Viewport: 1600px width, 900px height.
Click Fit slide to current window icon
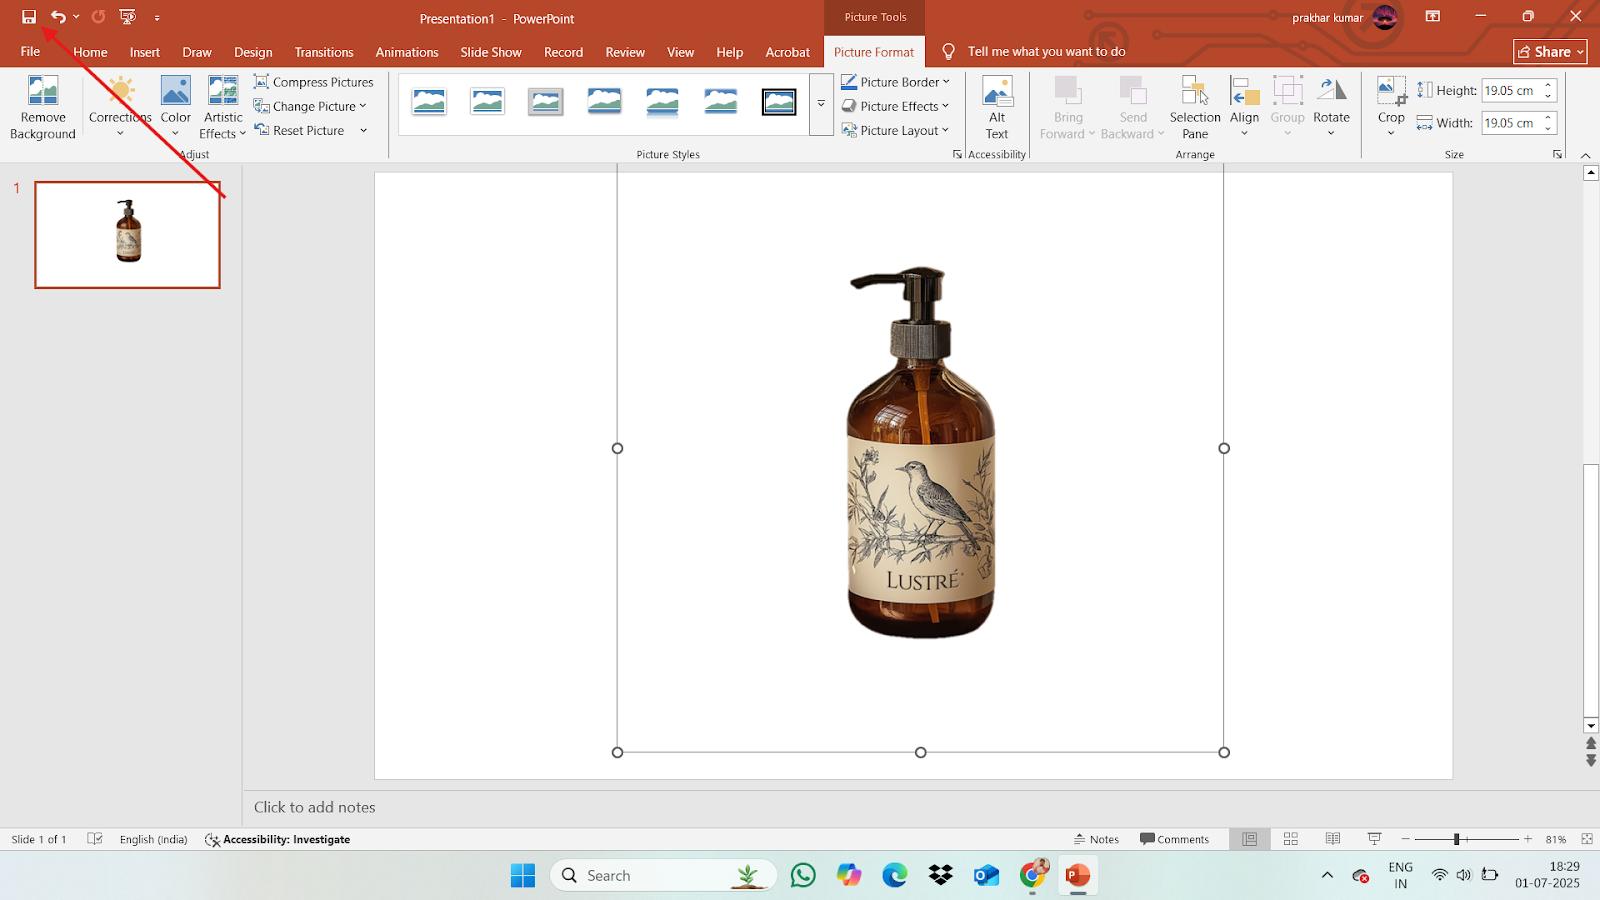[1587, 839]
